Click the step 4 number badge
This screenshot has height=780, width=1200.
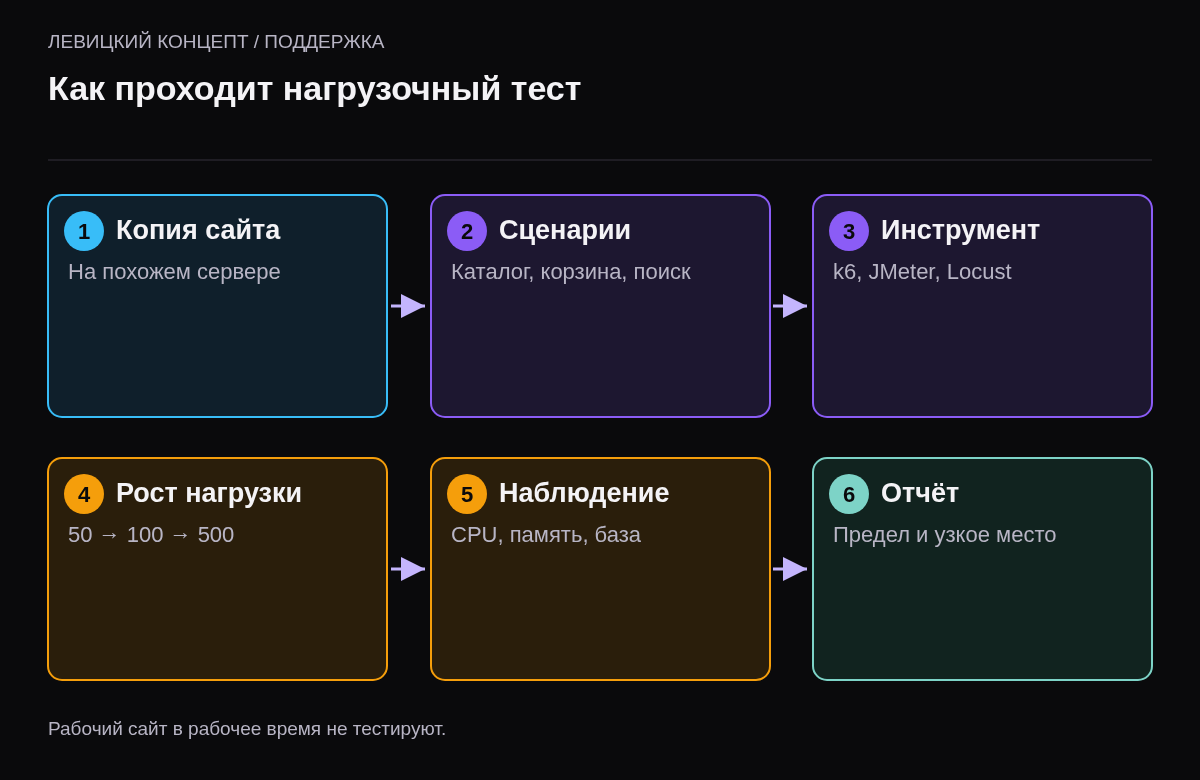84,494
